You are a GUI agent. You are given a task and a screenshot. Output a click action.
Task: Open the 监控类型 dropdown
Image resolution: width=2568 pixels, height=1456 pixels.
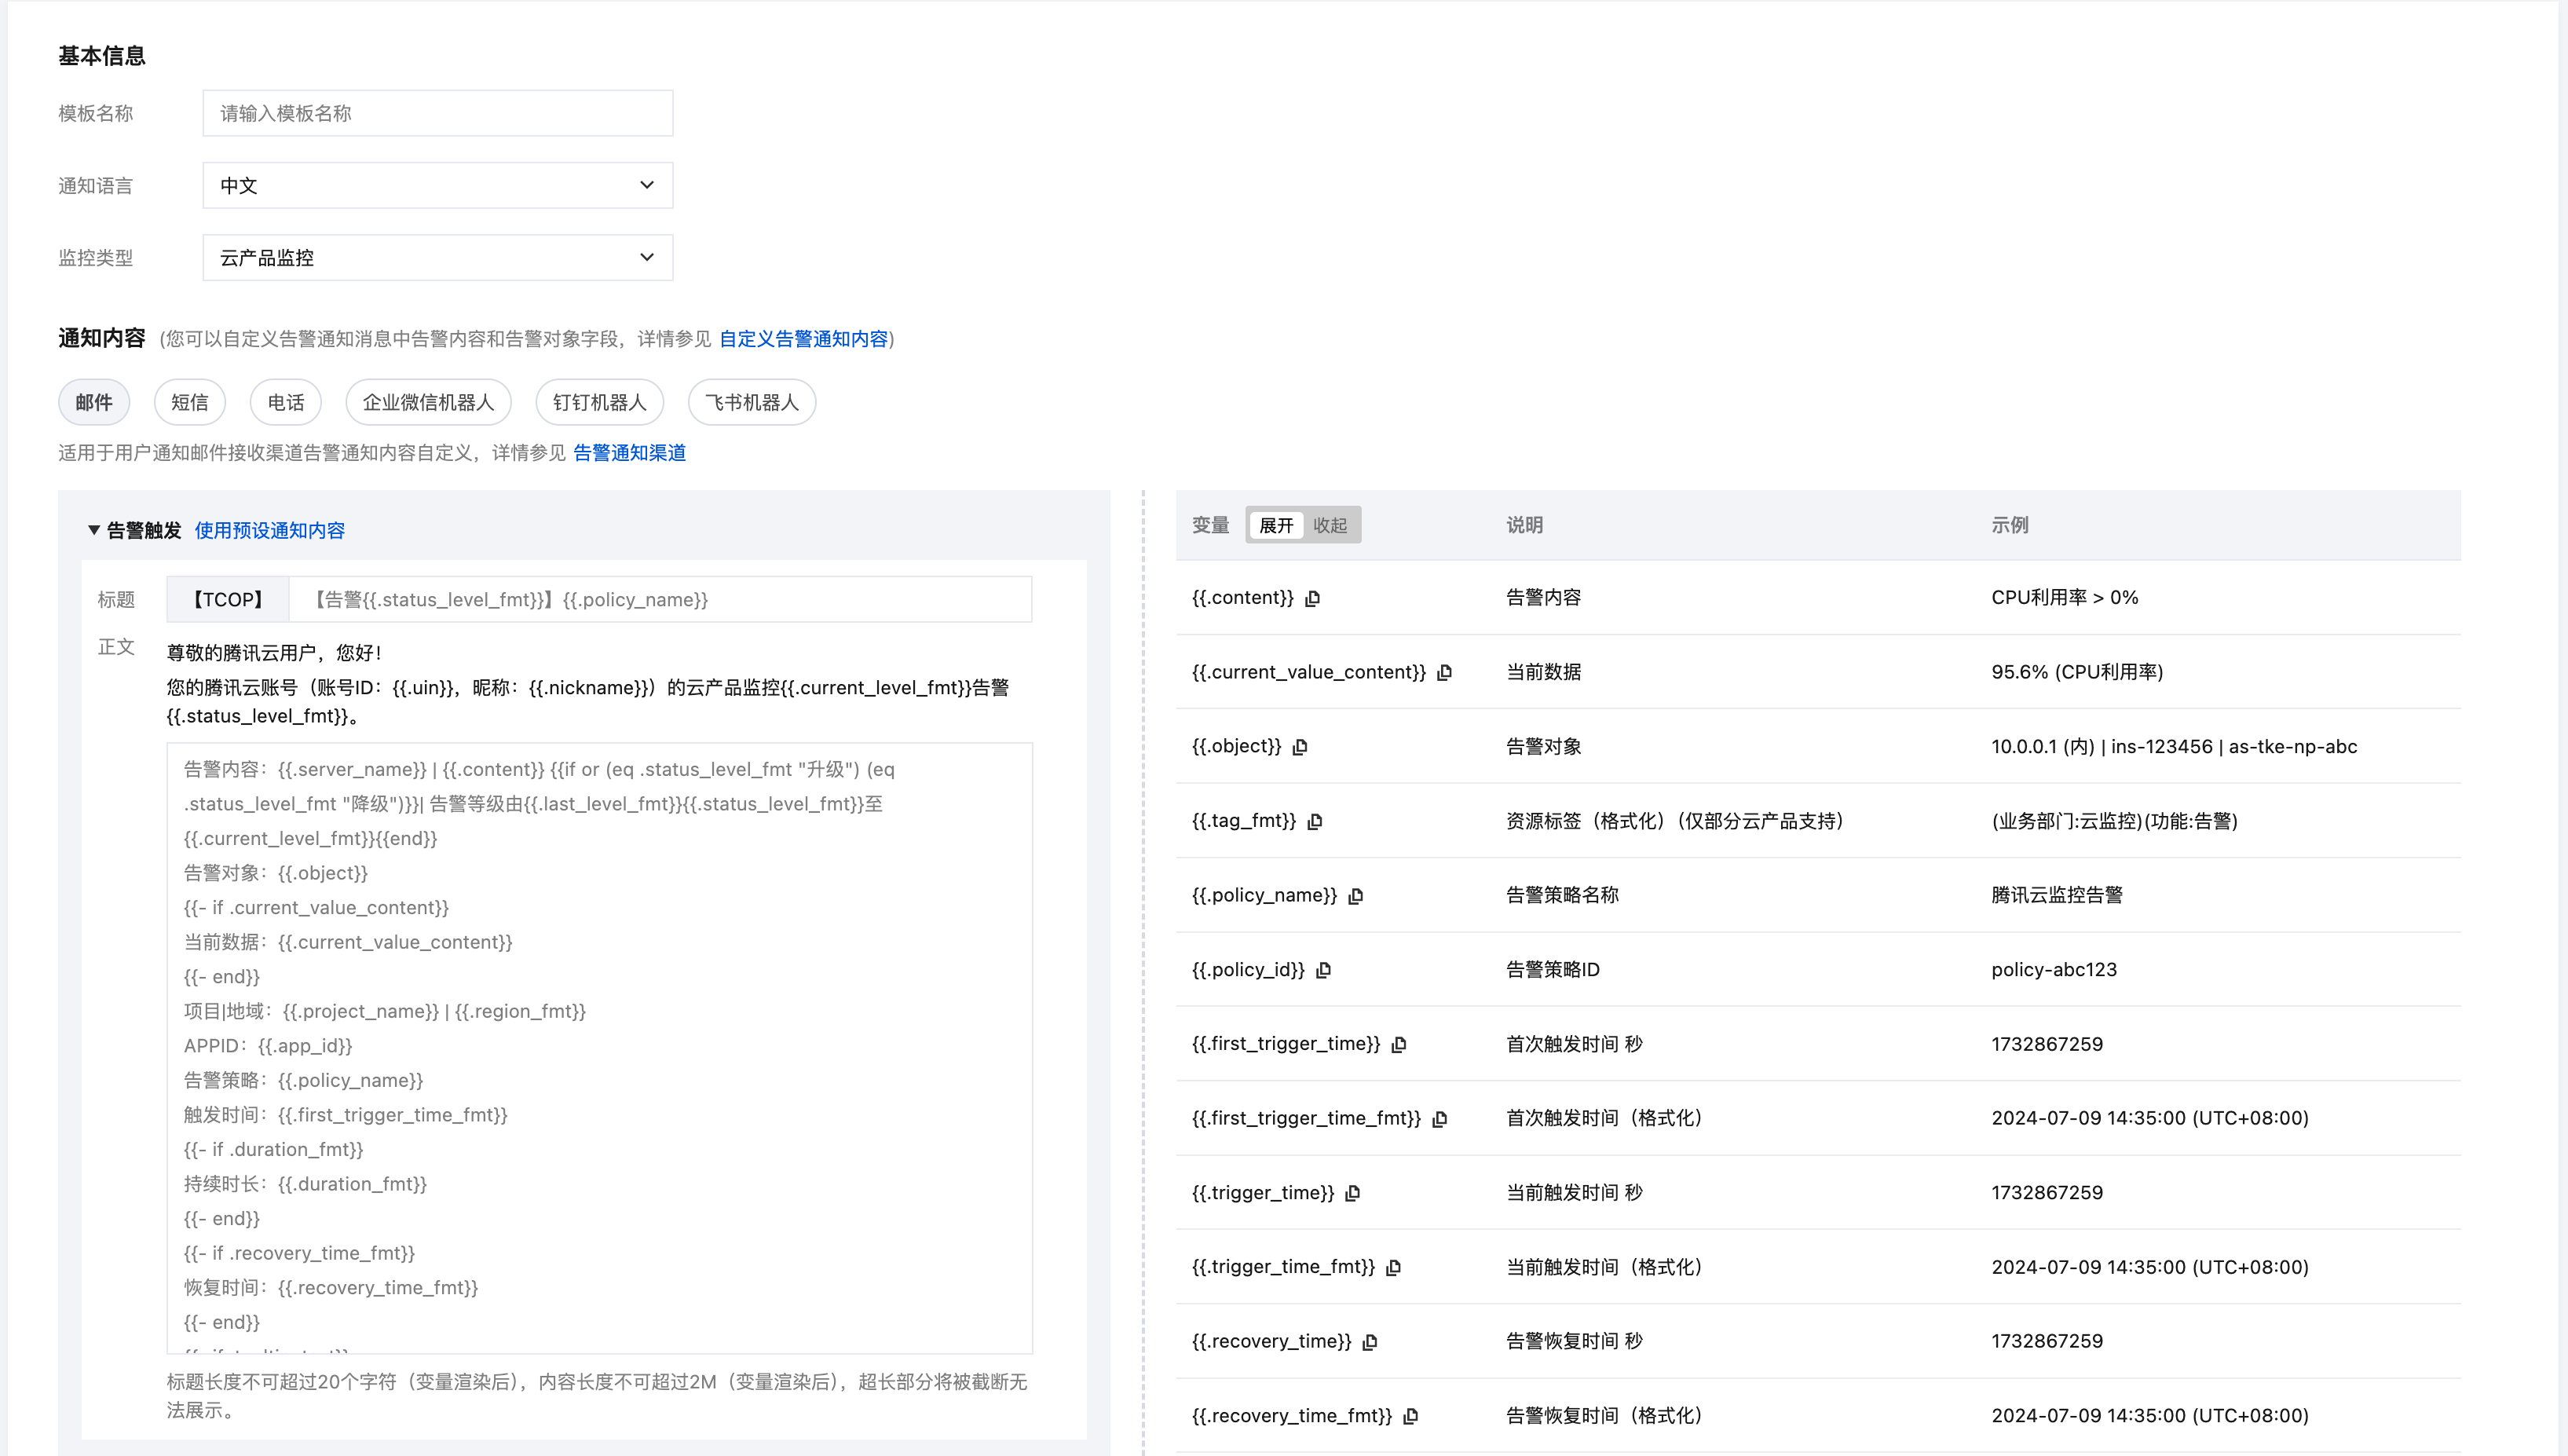pos(437,258)
